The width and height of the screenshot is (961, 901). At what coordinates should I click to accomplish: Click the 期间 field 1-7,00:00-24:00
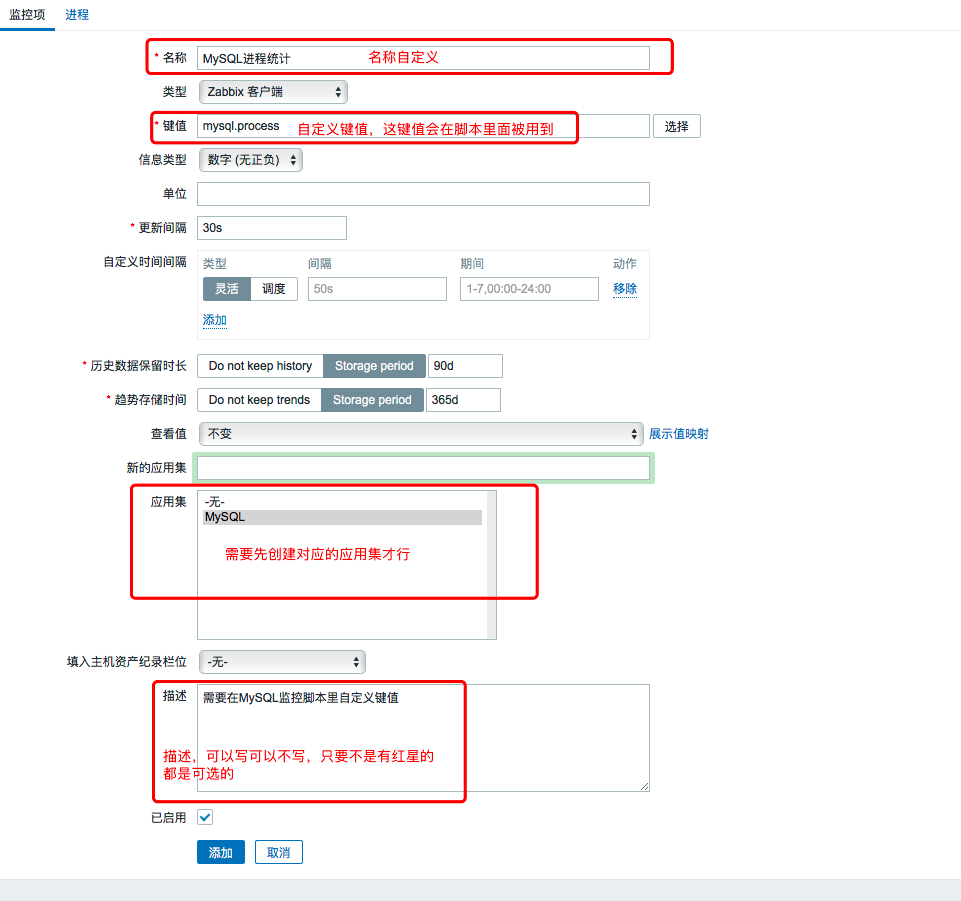pos(529,289)
